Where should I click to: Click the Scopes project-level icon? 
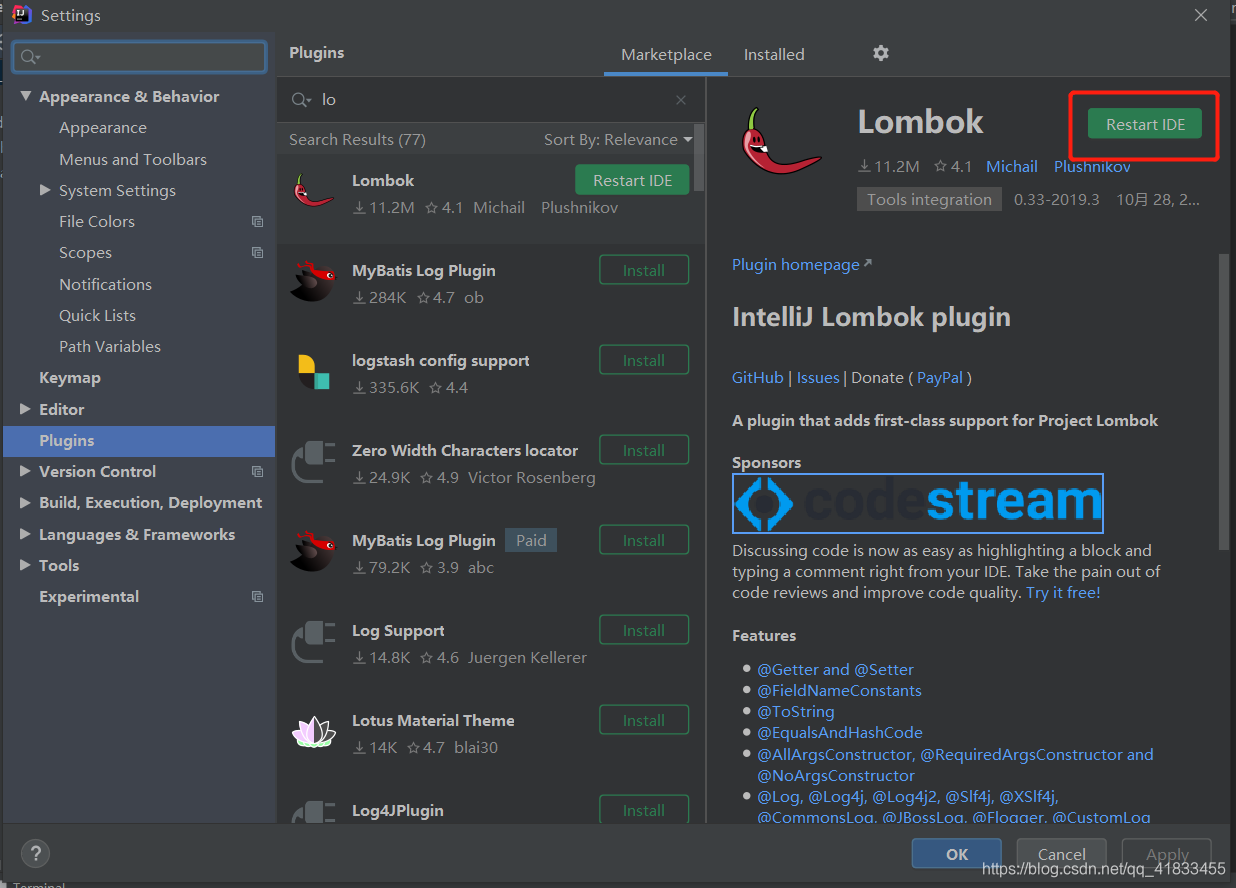tap(257, 253)
